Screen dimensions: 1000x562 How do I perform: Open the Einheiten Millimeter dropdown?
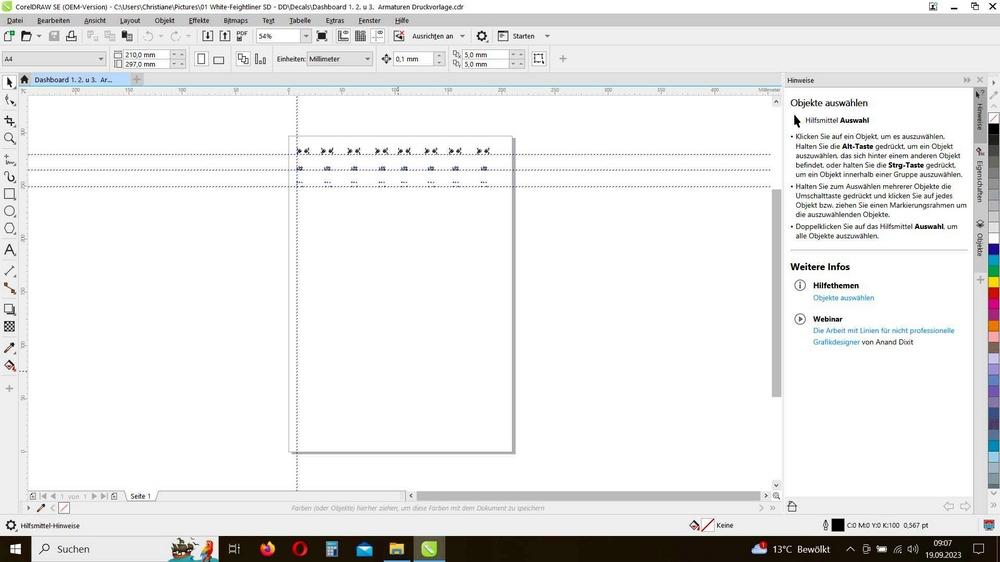point(367,59)
